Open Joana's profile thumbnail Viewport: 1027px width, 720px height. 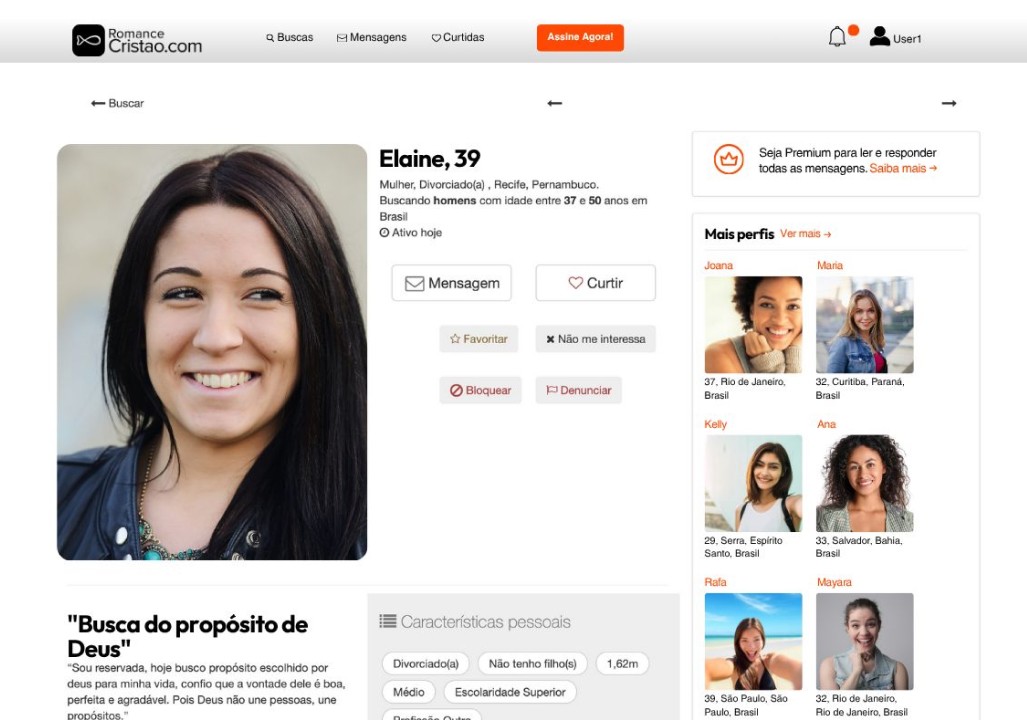753,325
